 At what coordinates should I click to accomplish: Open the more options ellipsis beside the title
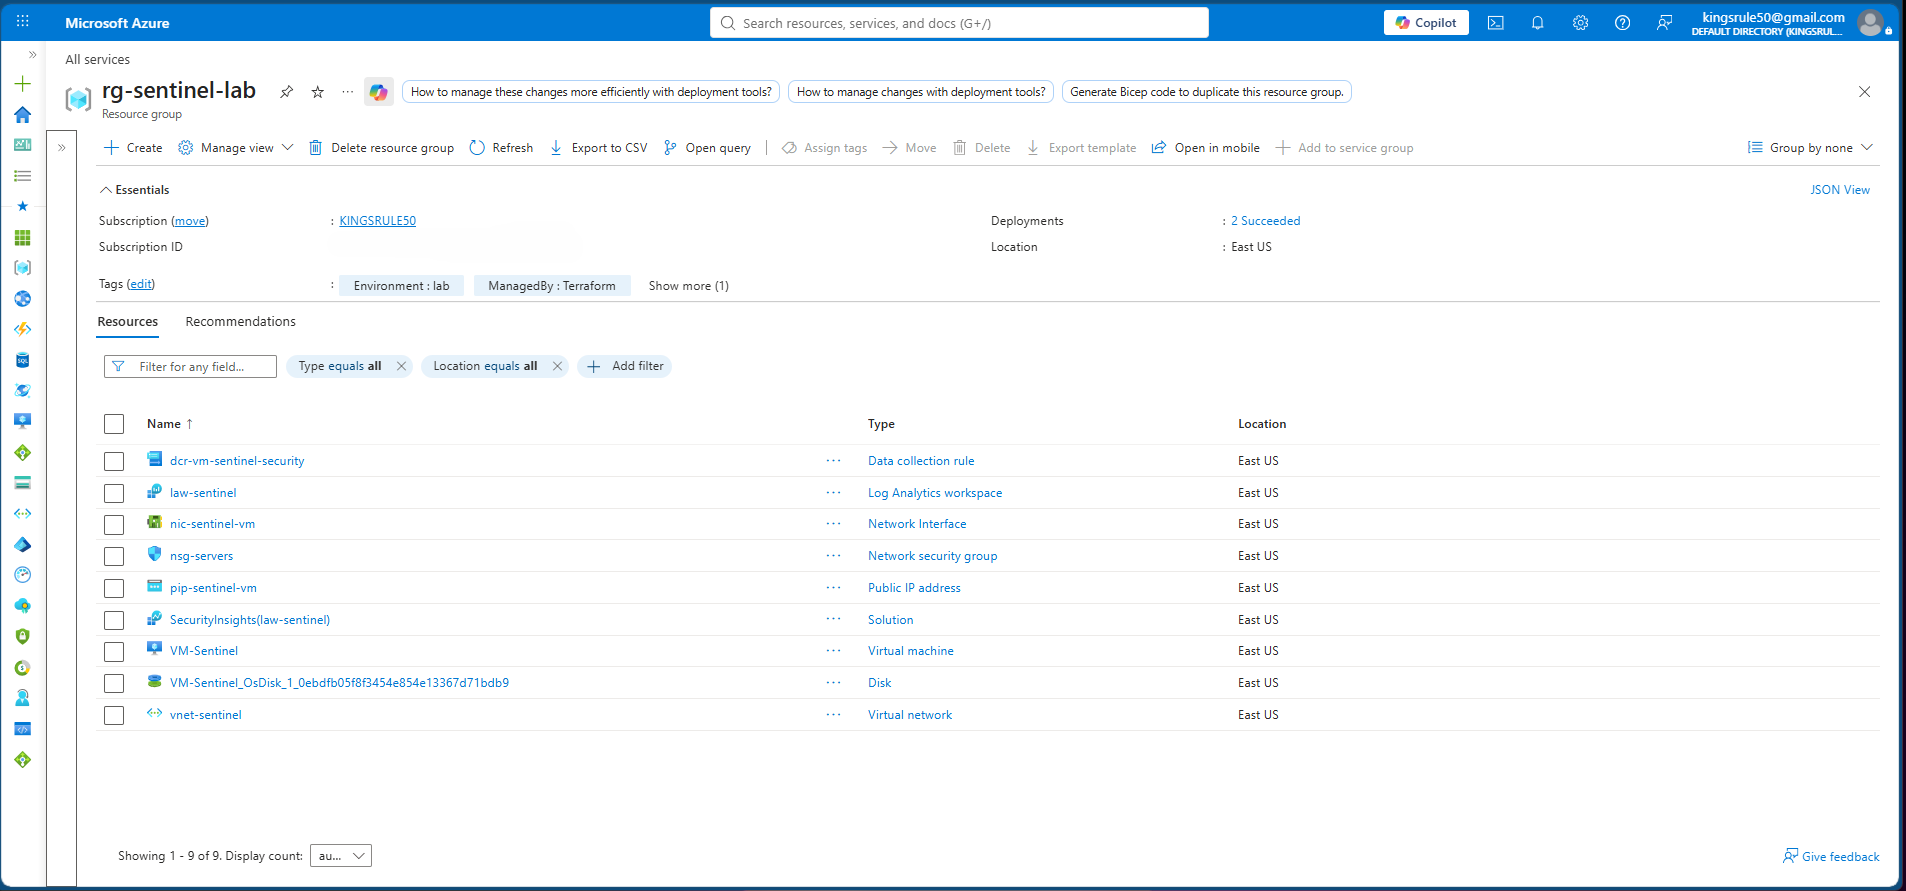[x=347, y=92]
